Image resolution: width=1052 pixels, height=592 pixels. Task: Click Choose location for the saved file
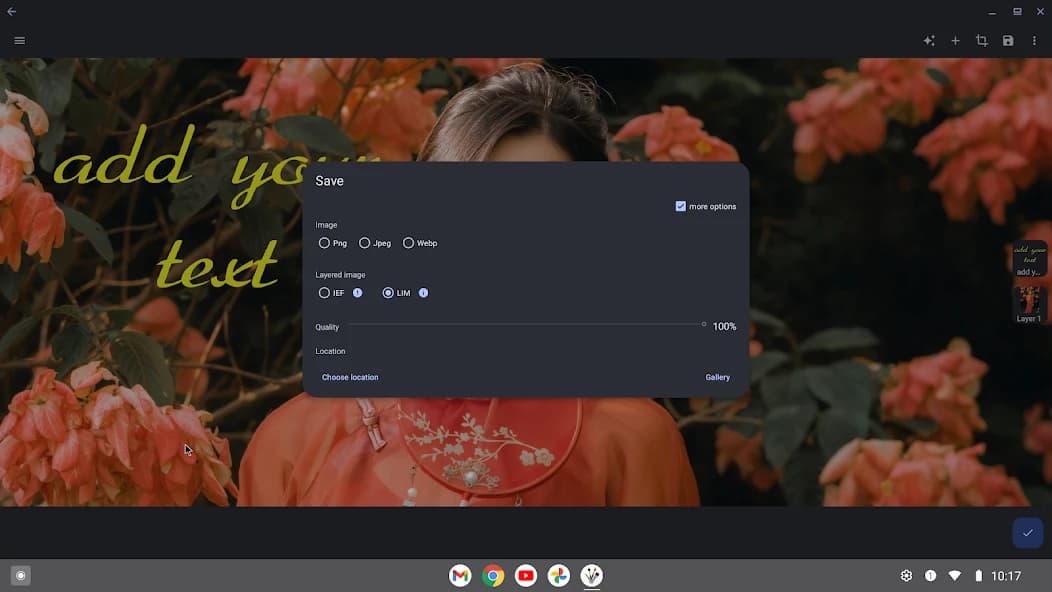point(350,377)
